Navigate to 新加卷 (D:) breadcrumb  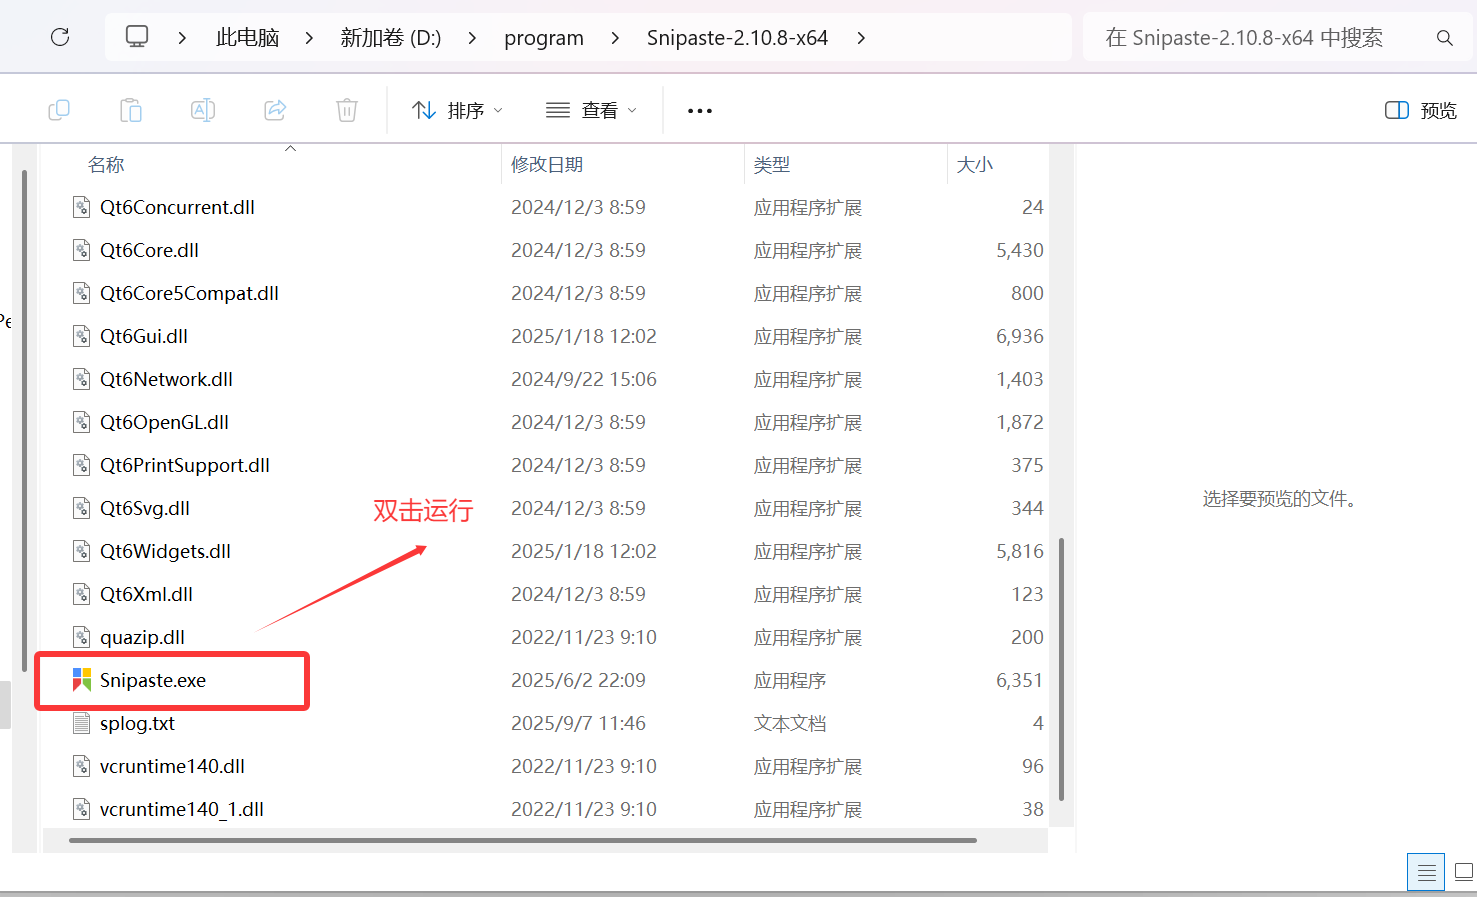[x=390, y=38]
